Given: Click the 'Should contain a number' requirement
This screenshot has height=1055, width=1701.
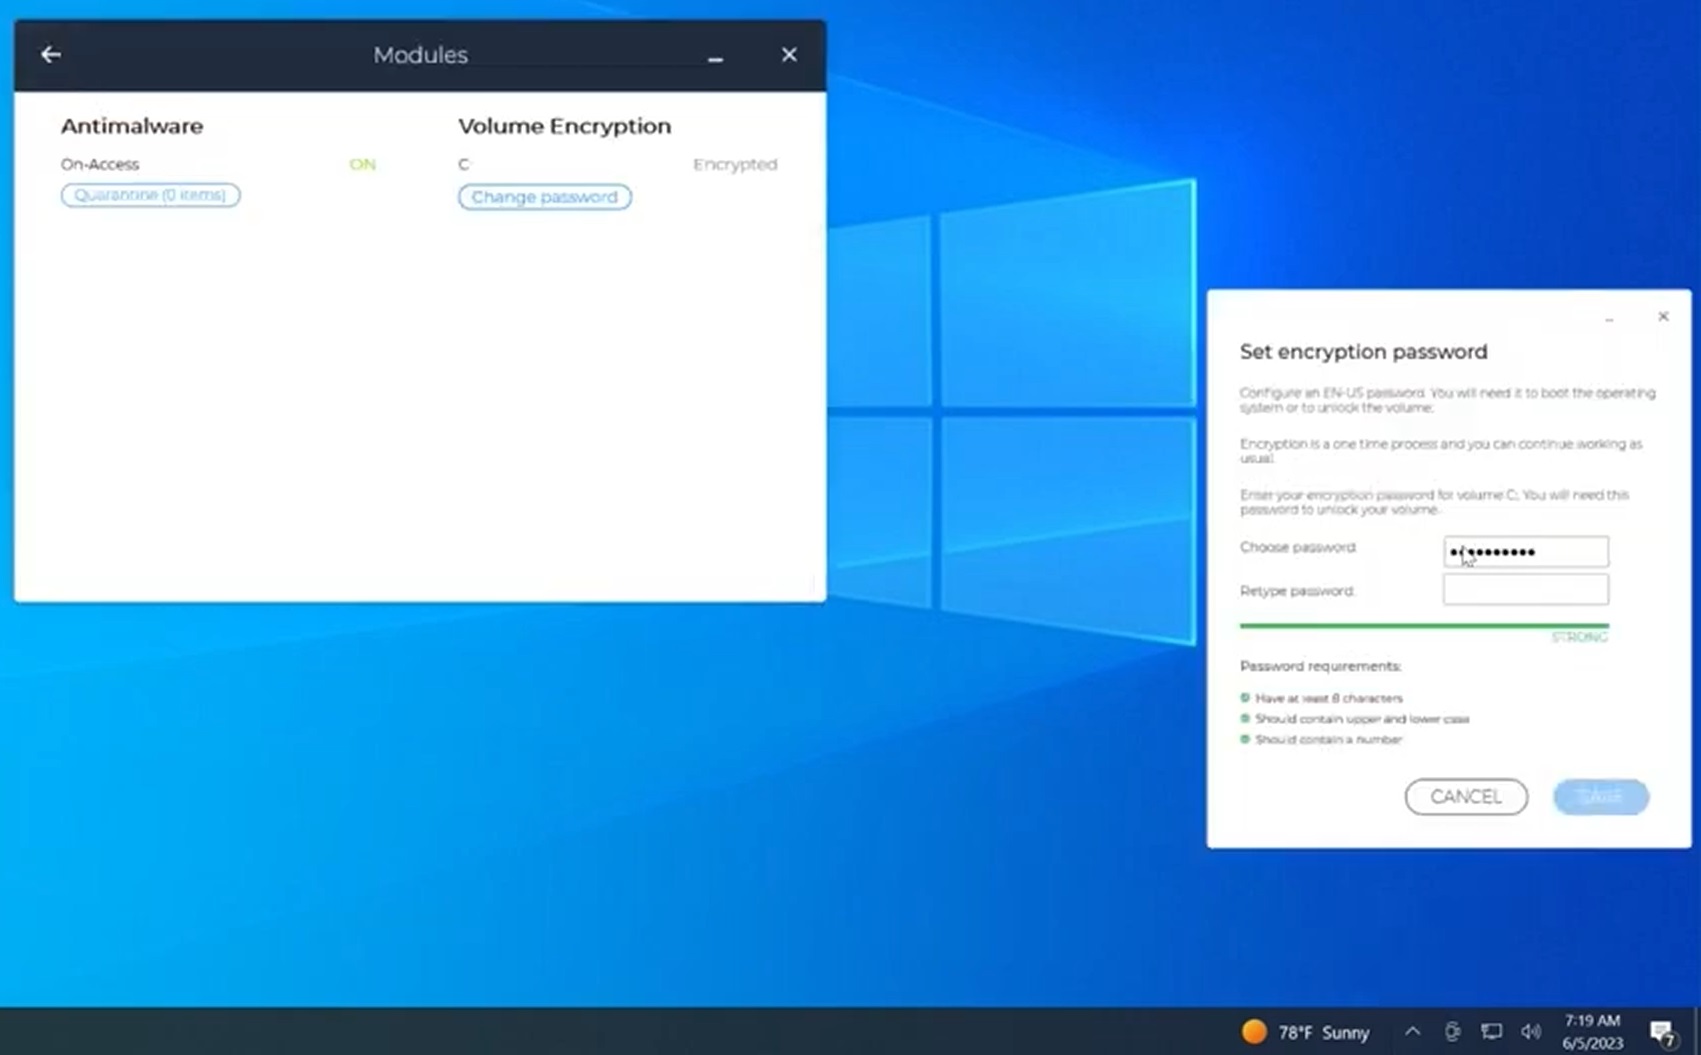Looking at the screenshot, I should click(x=1328, y=740).
